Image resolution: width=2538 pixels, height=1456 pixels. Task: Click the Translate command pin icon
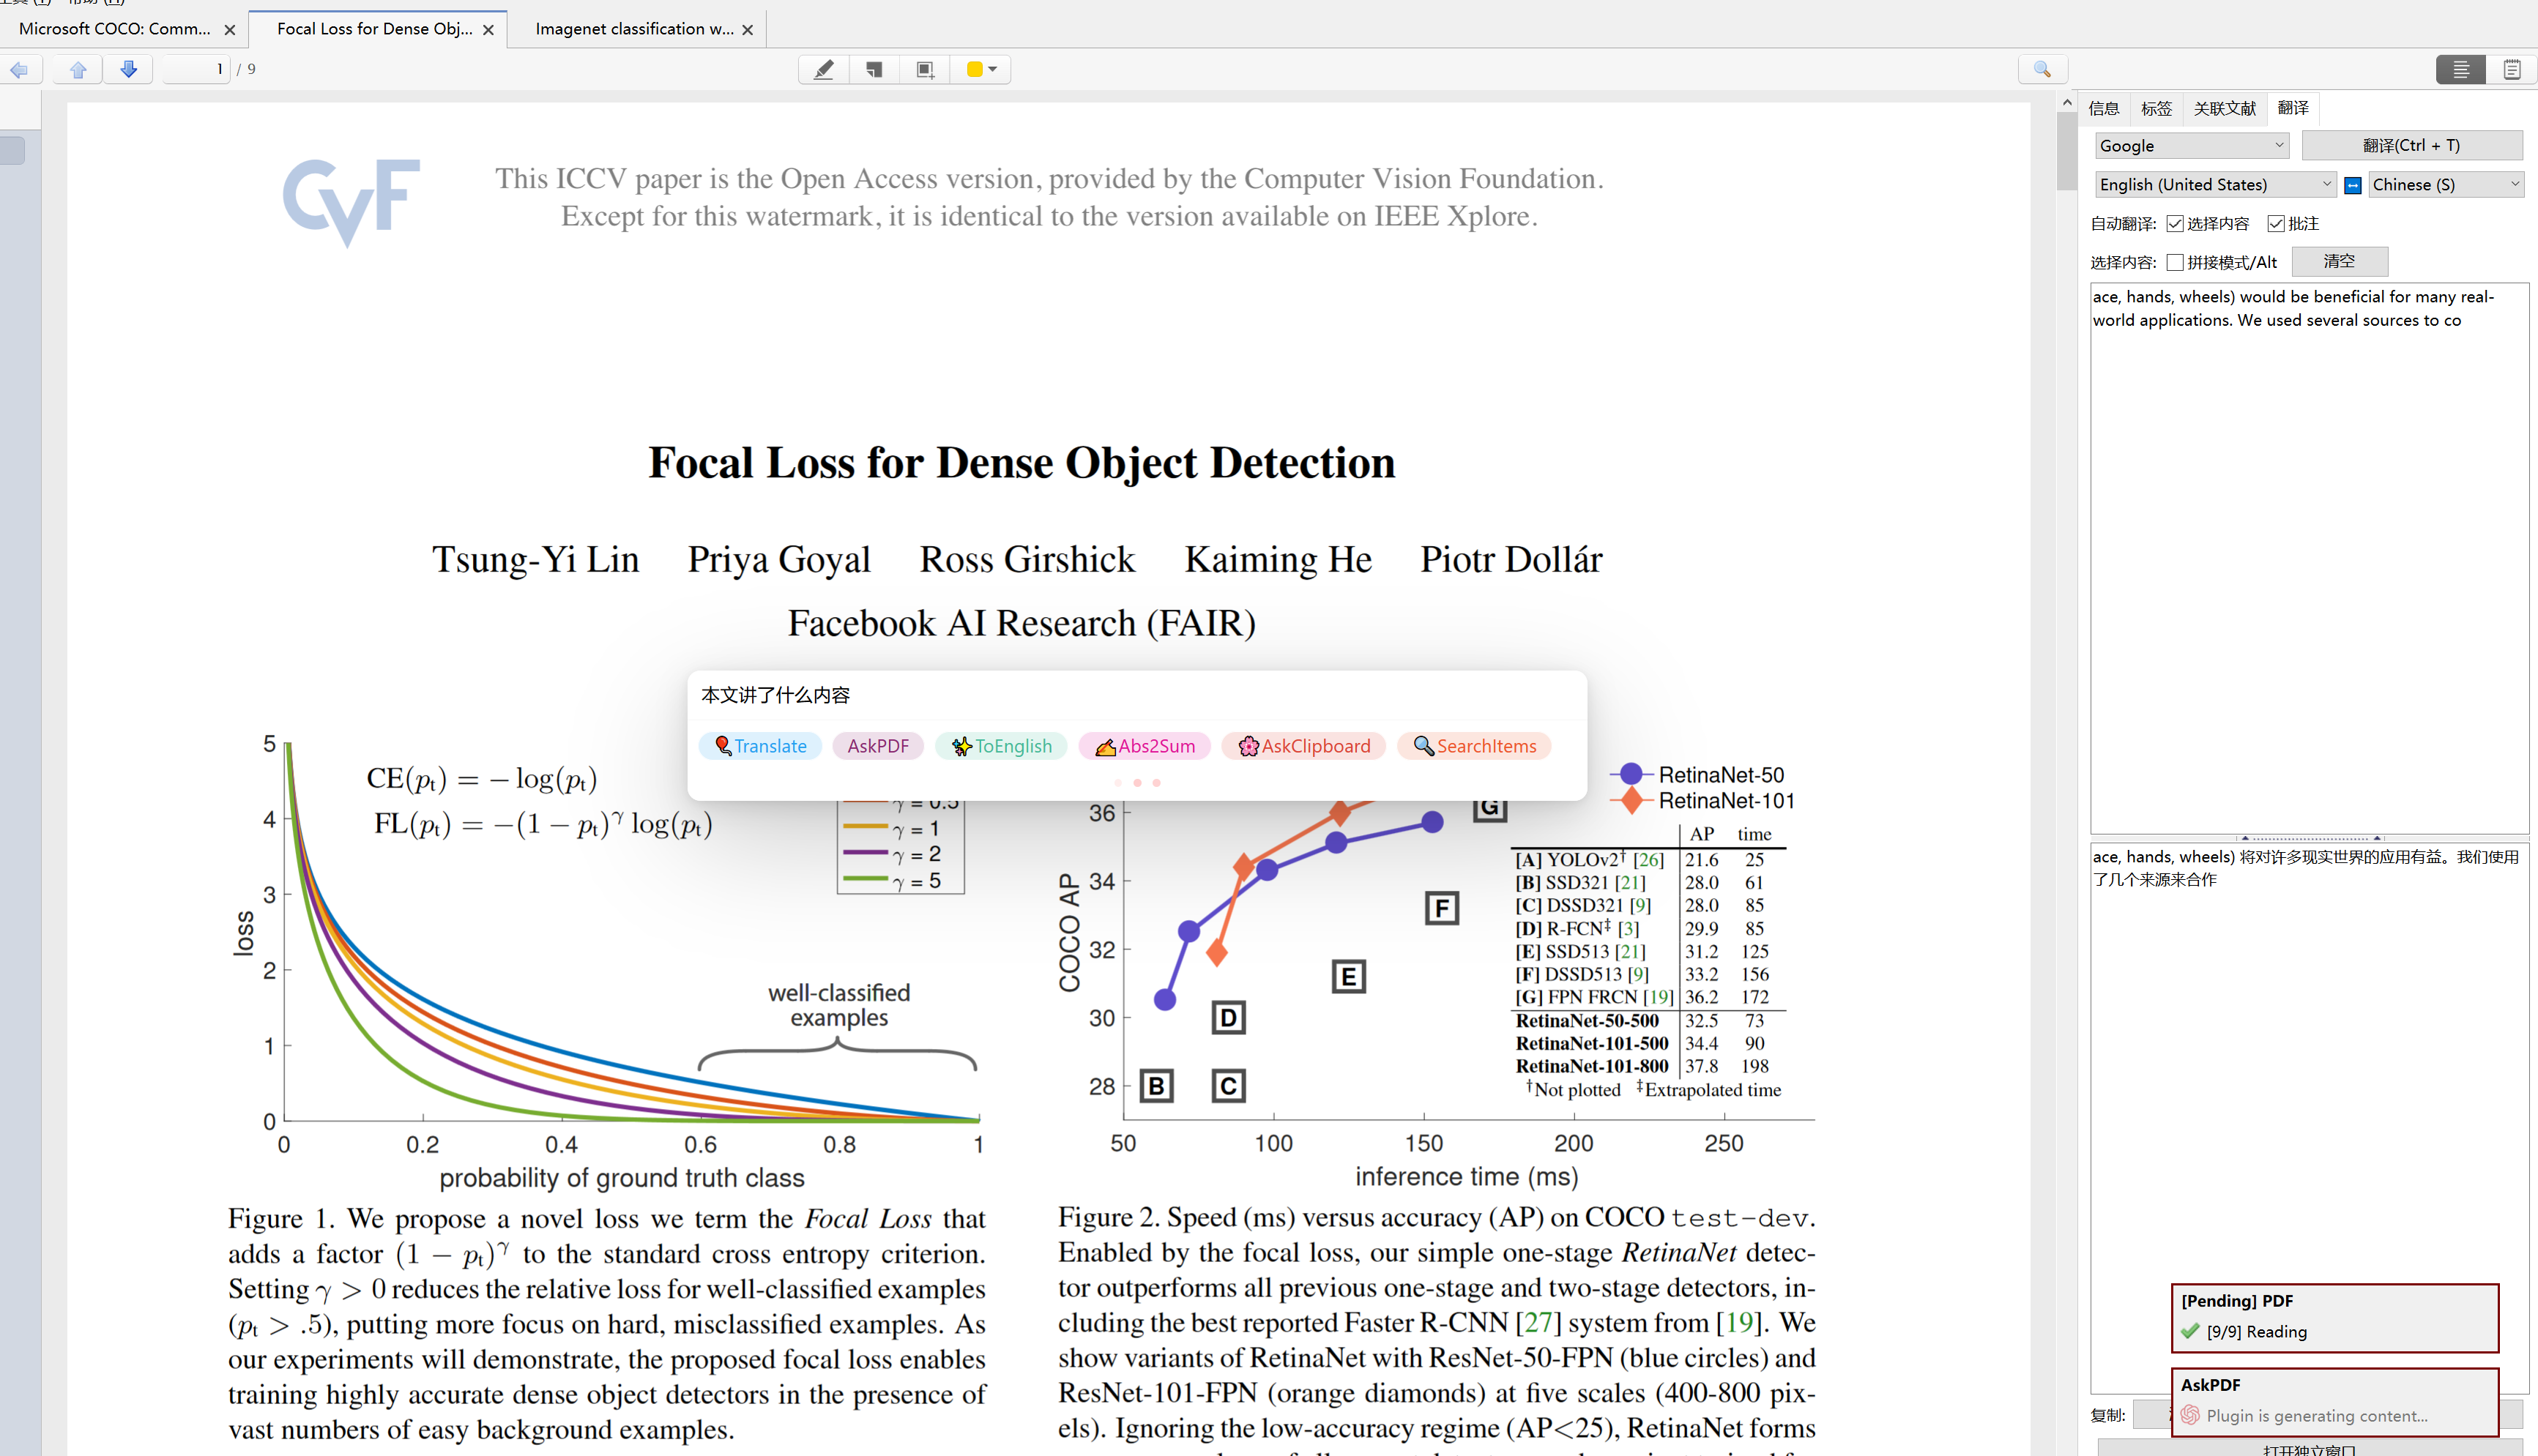[723, 746]
